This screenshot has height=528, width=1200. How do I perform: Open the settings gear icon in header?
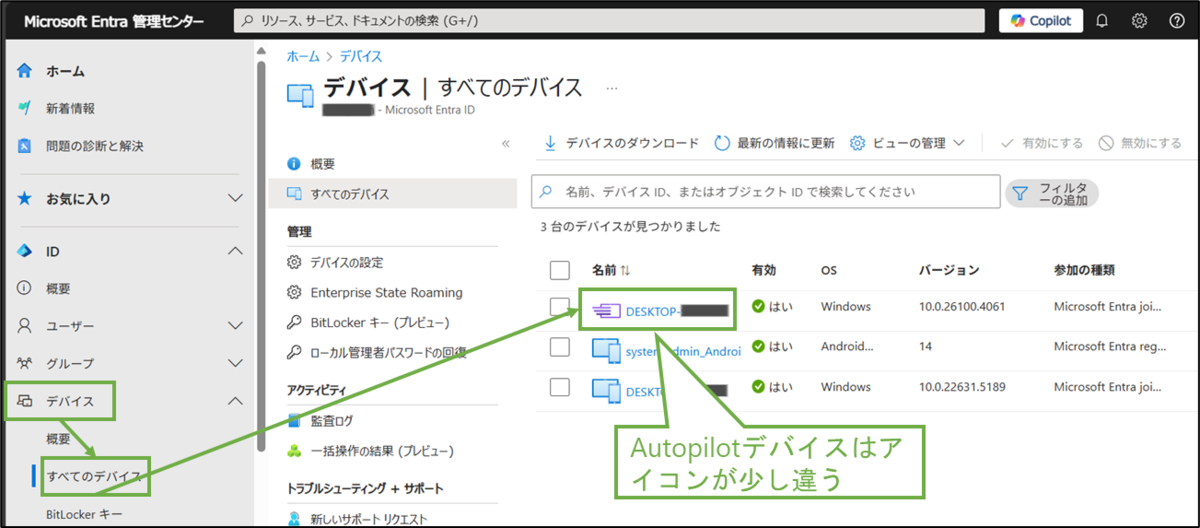tap(1139, 21)
